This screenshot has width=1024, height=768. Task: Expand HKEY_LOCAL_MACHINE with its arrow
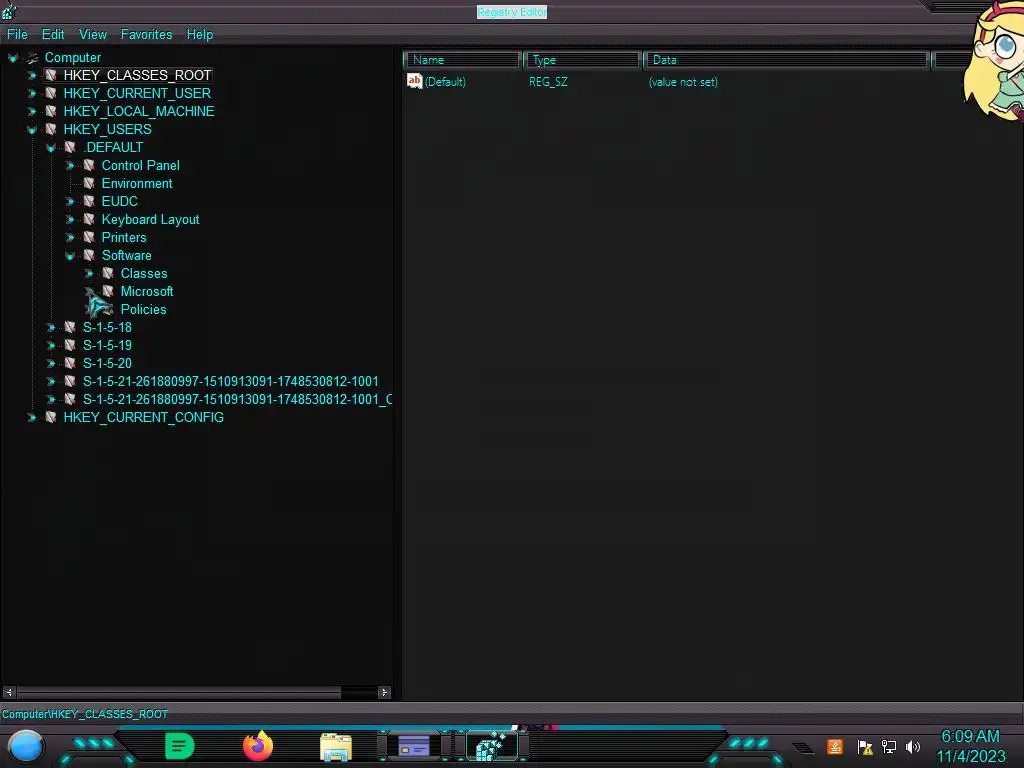click(x=31, y=112)
